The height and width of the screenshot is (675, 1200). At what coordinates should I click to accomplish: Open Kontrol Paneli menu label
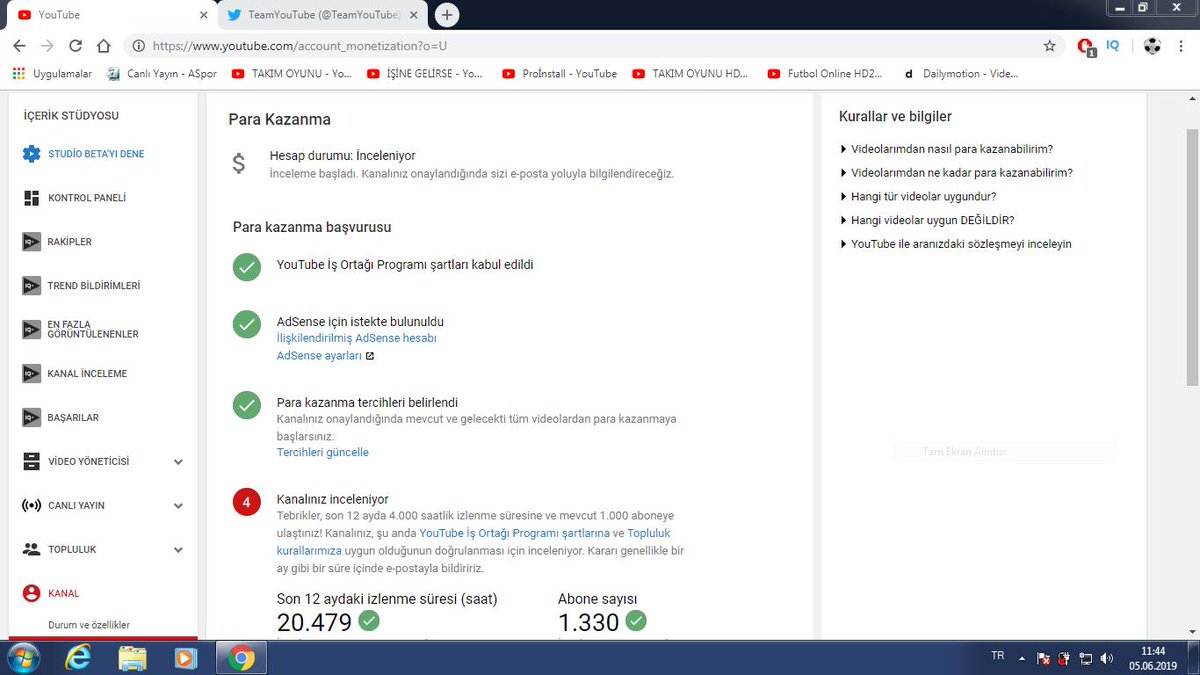(x=87, y=198)
